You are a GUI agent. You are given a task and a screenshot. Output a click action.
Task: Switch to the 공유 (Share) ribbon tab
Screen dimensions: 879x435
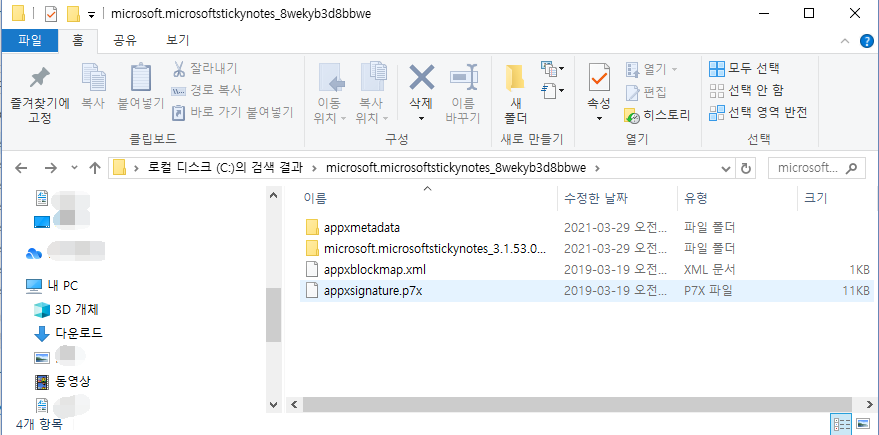click(125, 40)
